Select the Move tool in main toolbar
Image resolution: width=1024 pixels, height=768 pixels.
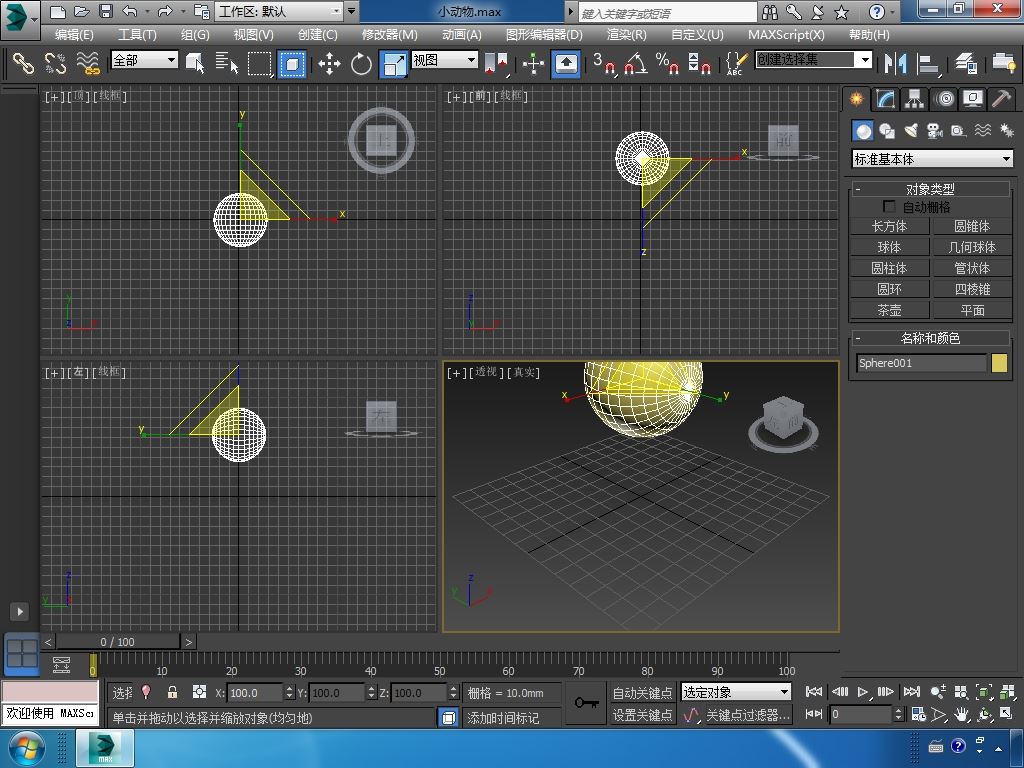329,64
